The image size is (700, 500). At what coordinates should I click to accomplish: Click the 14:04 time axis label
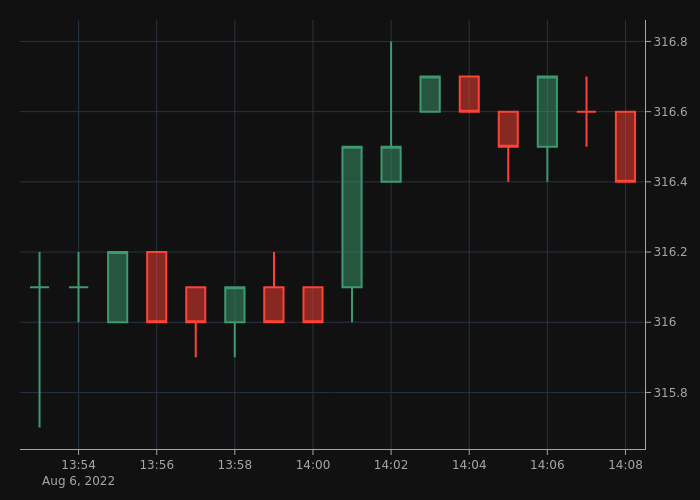pyautogui.click(x=469, y=465)
